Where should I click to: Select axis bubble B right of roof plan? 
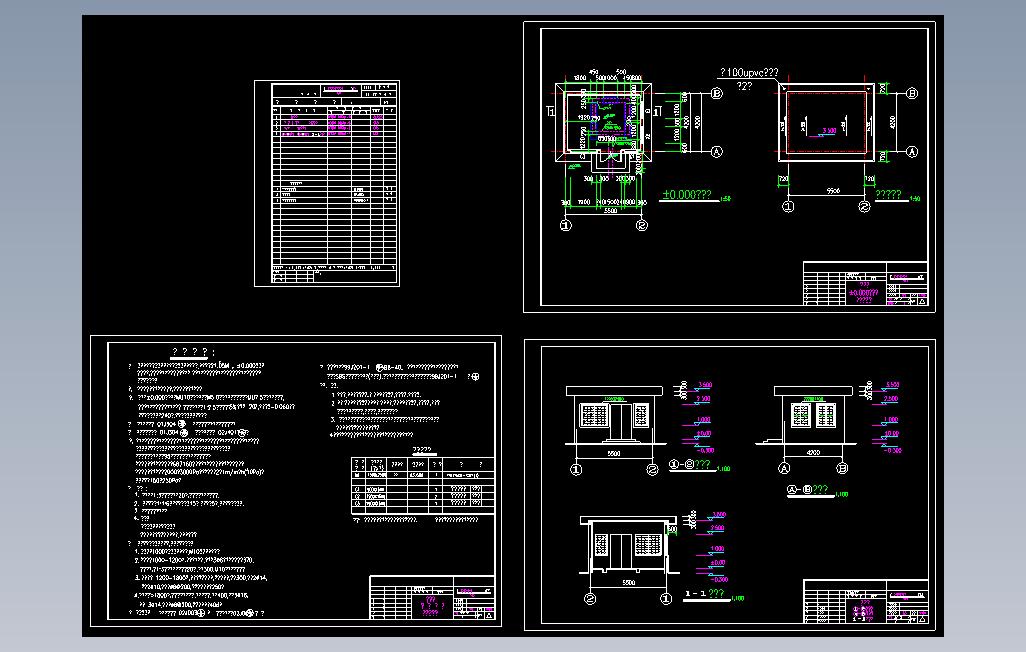point(912,94)
